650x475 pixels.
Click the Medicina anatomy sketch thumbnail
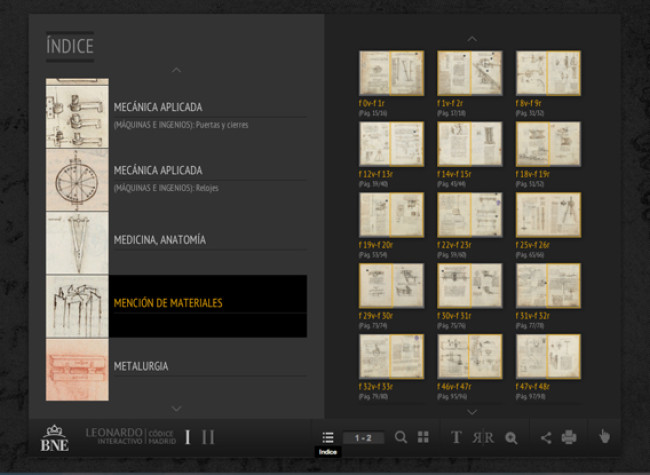coord(77,243)
